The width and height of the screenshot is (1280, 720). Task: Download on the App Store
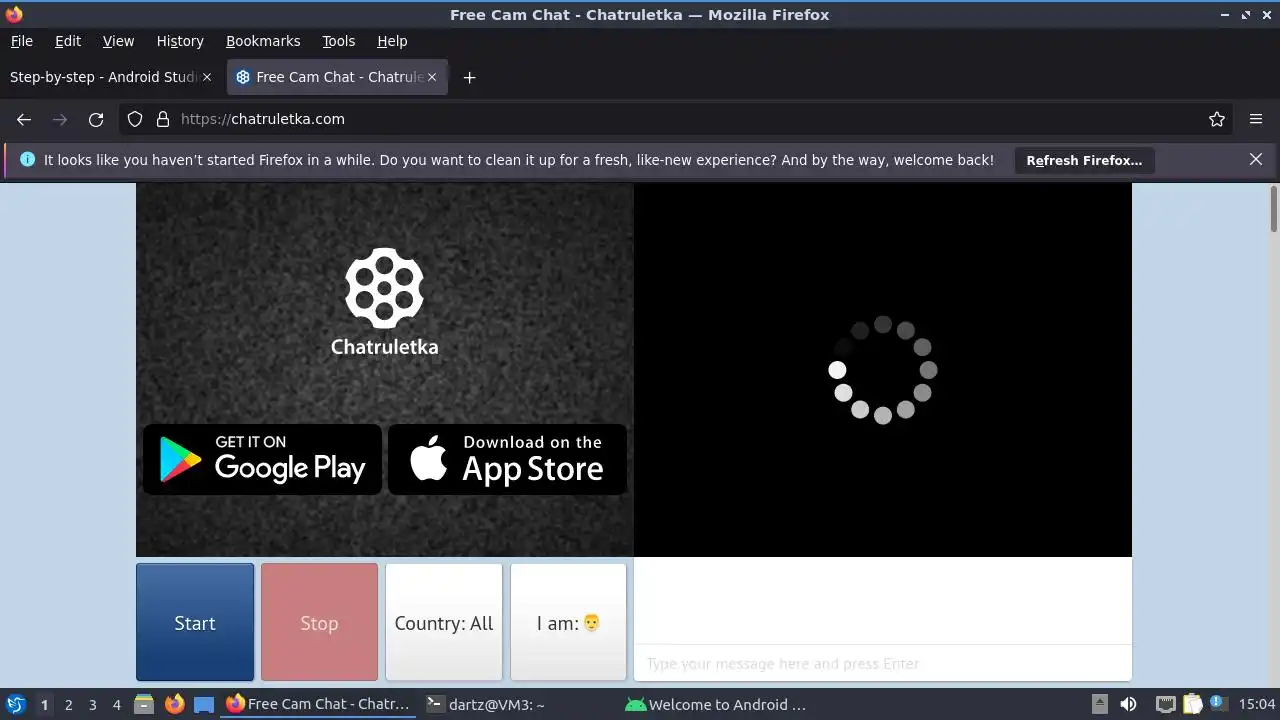pyautogui.click(x=507, y=459)
